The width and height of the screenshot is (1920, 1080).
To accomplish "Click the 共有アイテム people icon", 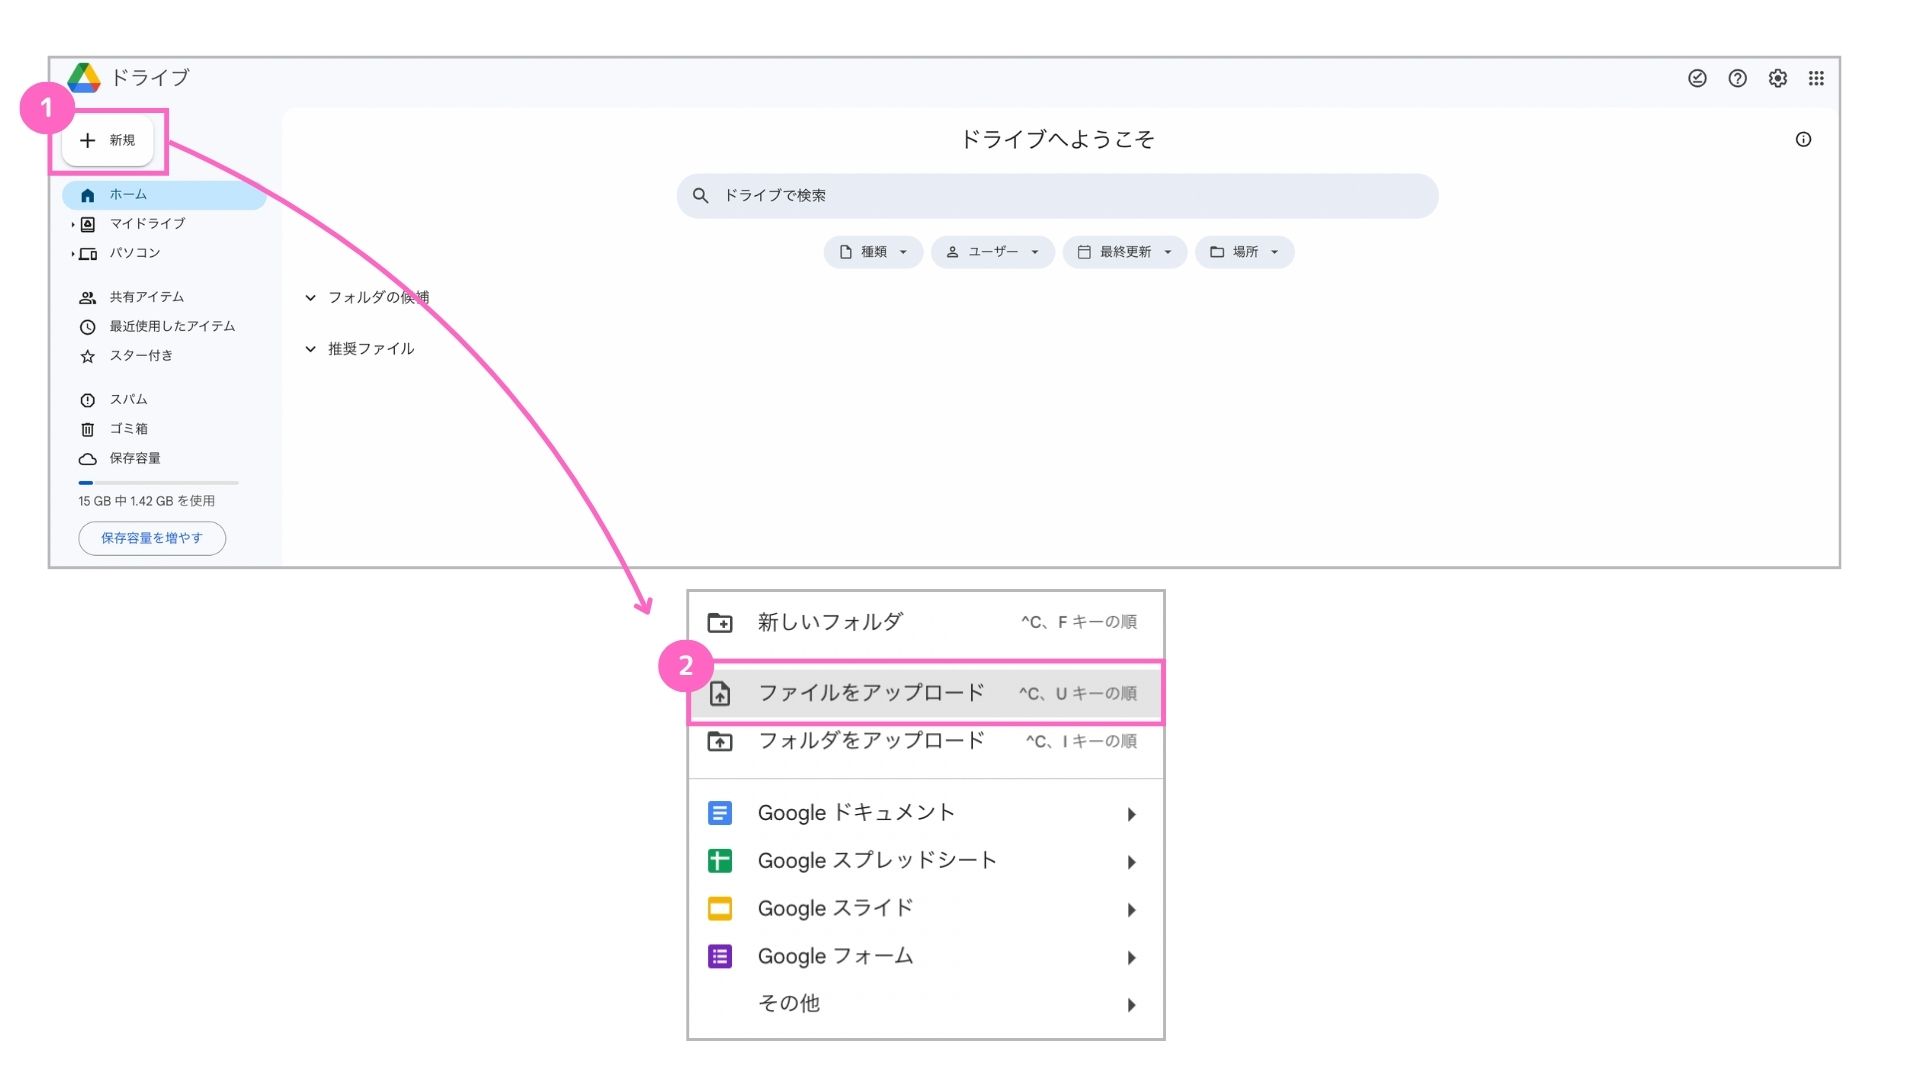I will click(x=88, y=298).
